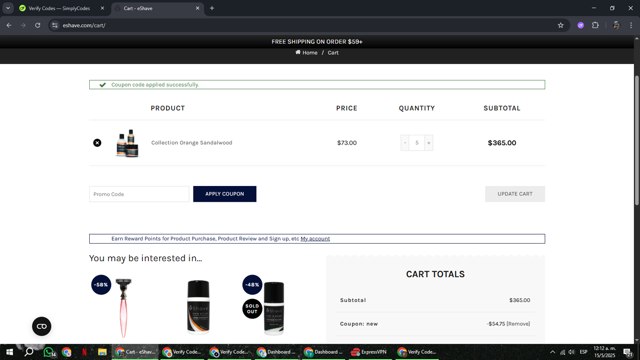640x360 pixels.
Task: Open the Collection Orange Sandalwood product thumbnail
Action: click(127, 143)
